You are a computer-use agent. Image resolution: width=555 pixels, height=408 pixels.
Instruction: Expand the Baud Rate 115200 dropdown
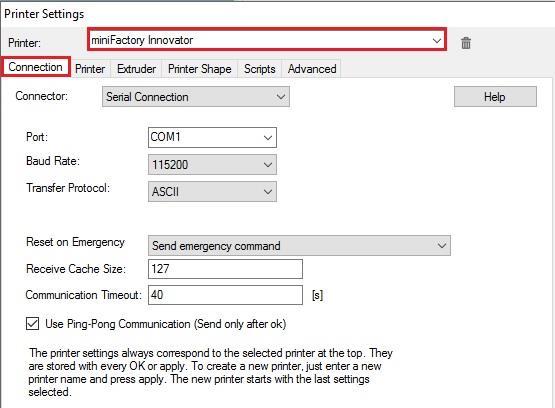pyautogui.click(x=212, y=165)
